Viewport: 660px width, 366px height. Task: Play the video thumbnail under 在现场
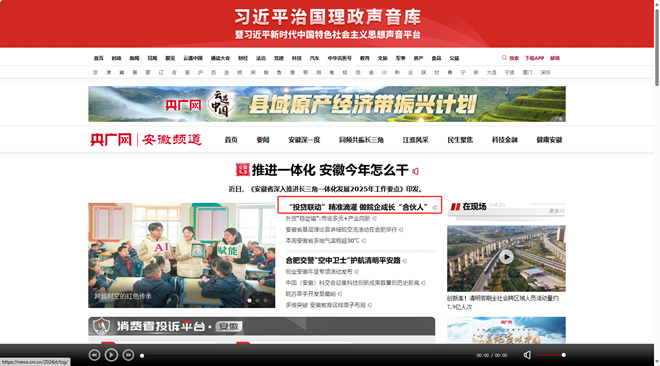[506, 257]
